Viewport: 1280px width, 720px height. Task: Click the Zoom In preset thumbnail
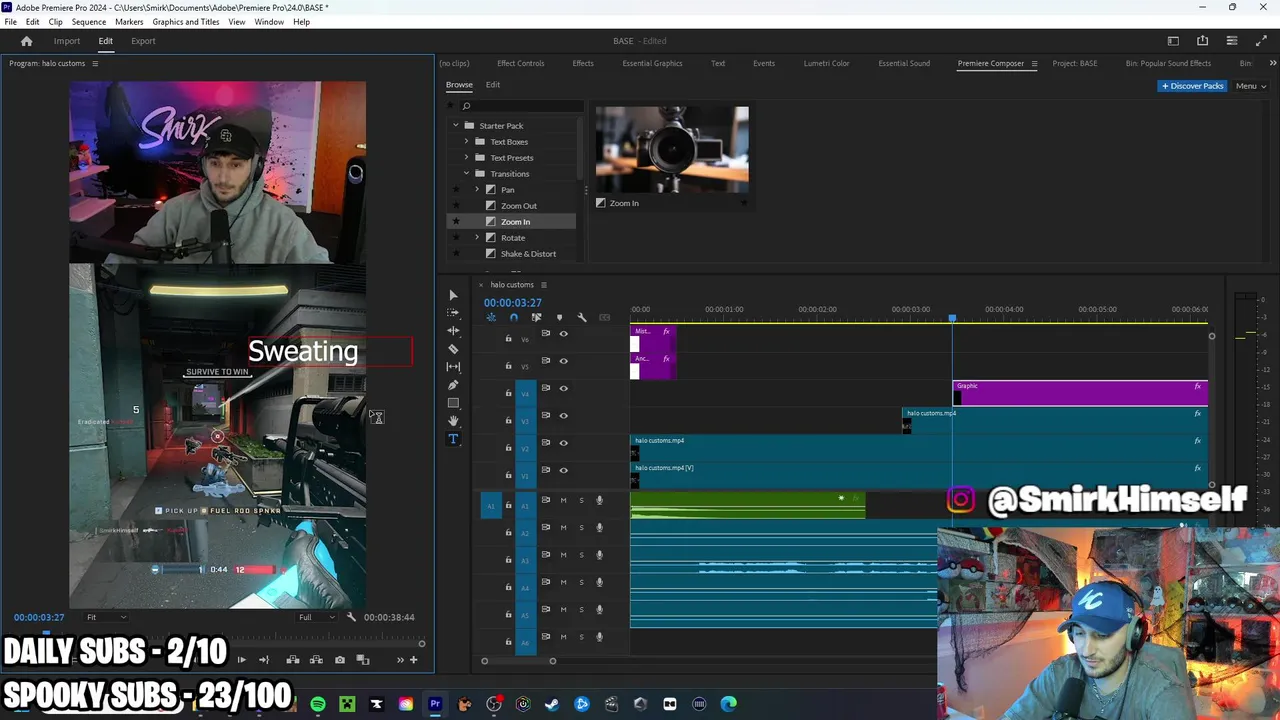tap(672, 150)
